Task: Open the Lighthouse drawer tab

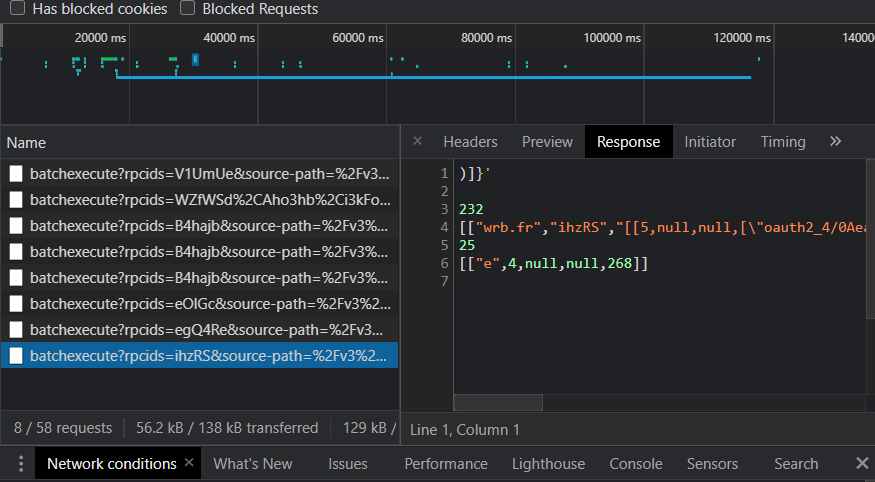Action: (x=548, y=464)
